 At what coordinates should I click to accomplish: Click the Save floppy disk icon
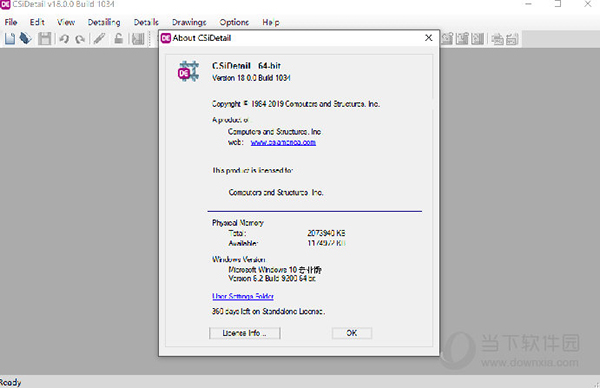click(x=44, y=39)
